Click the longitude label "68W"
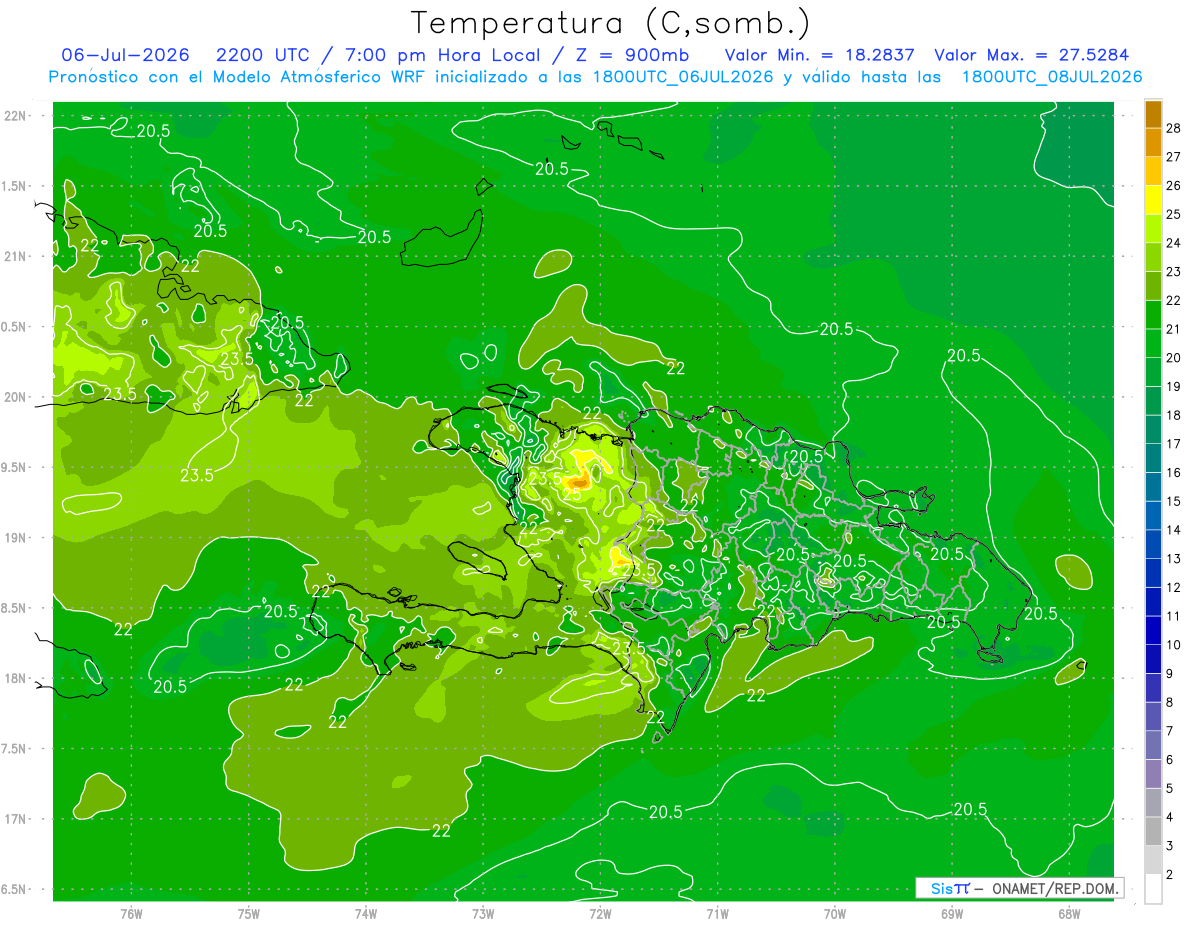 [x=1069, y=914]
